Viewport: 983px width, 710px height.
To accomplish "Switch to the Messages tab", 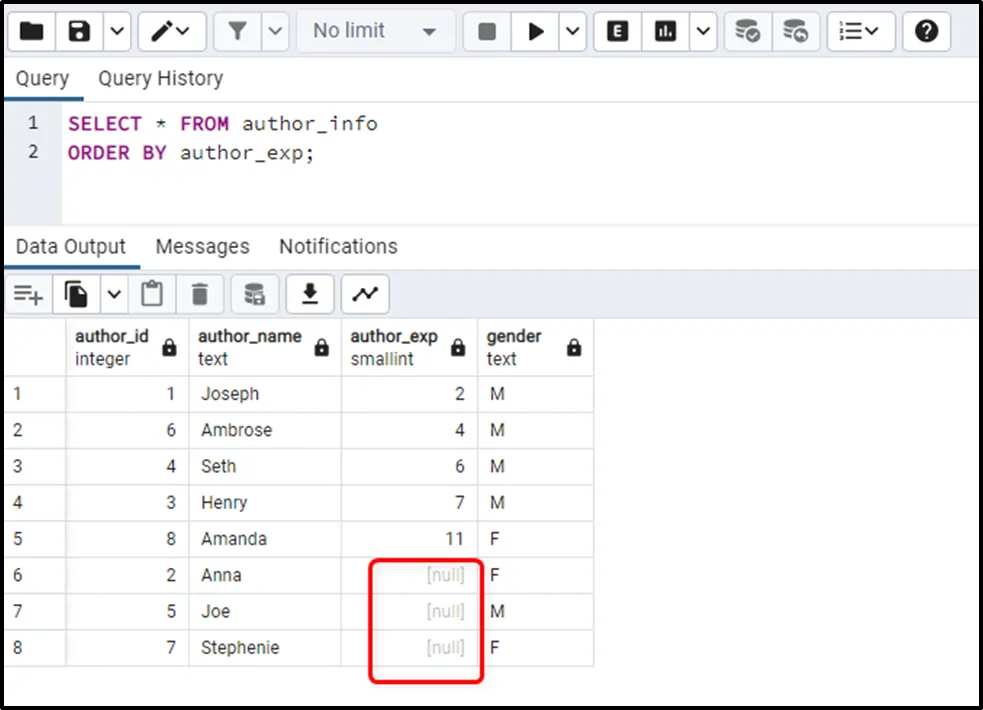I will [x=202, y=247].
